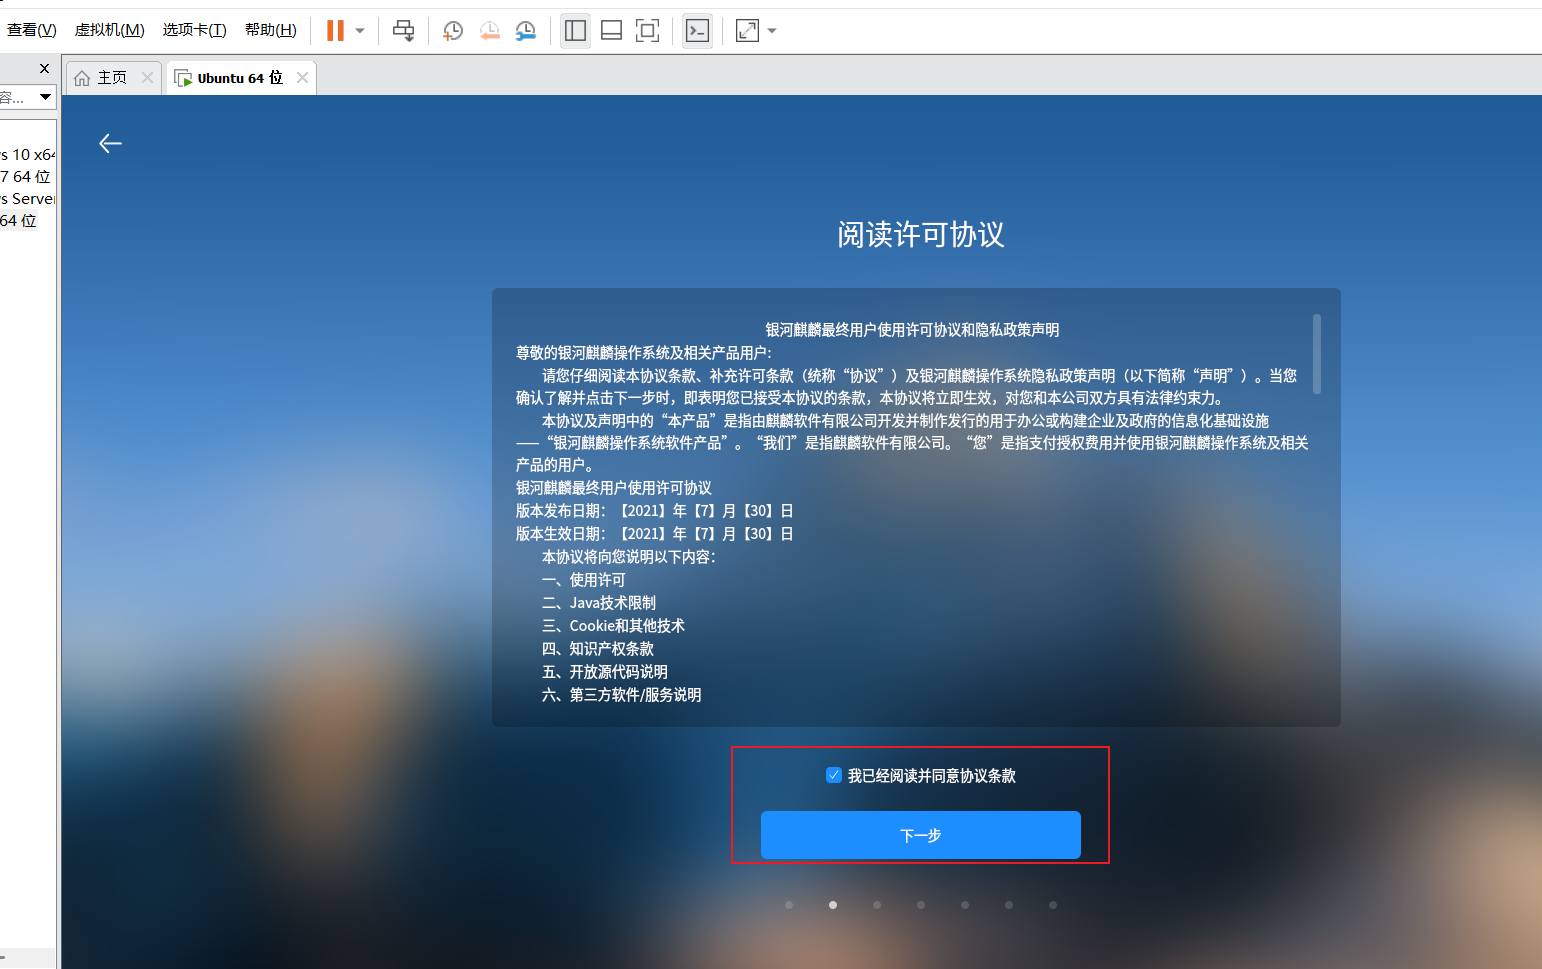
Task: Click the 三、Cookie和其他技术 list entry
Action: (613, 626)
